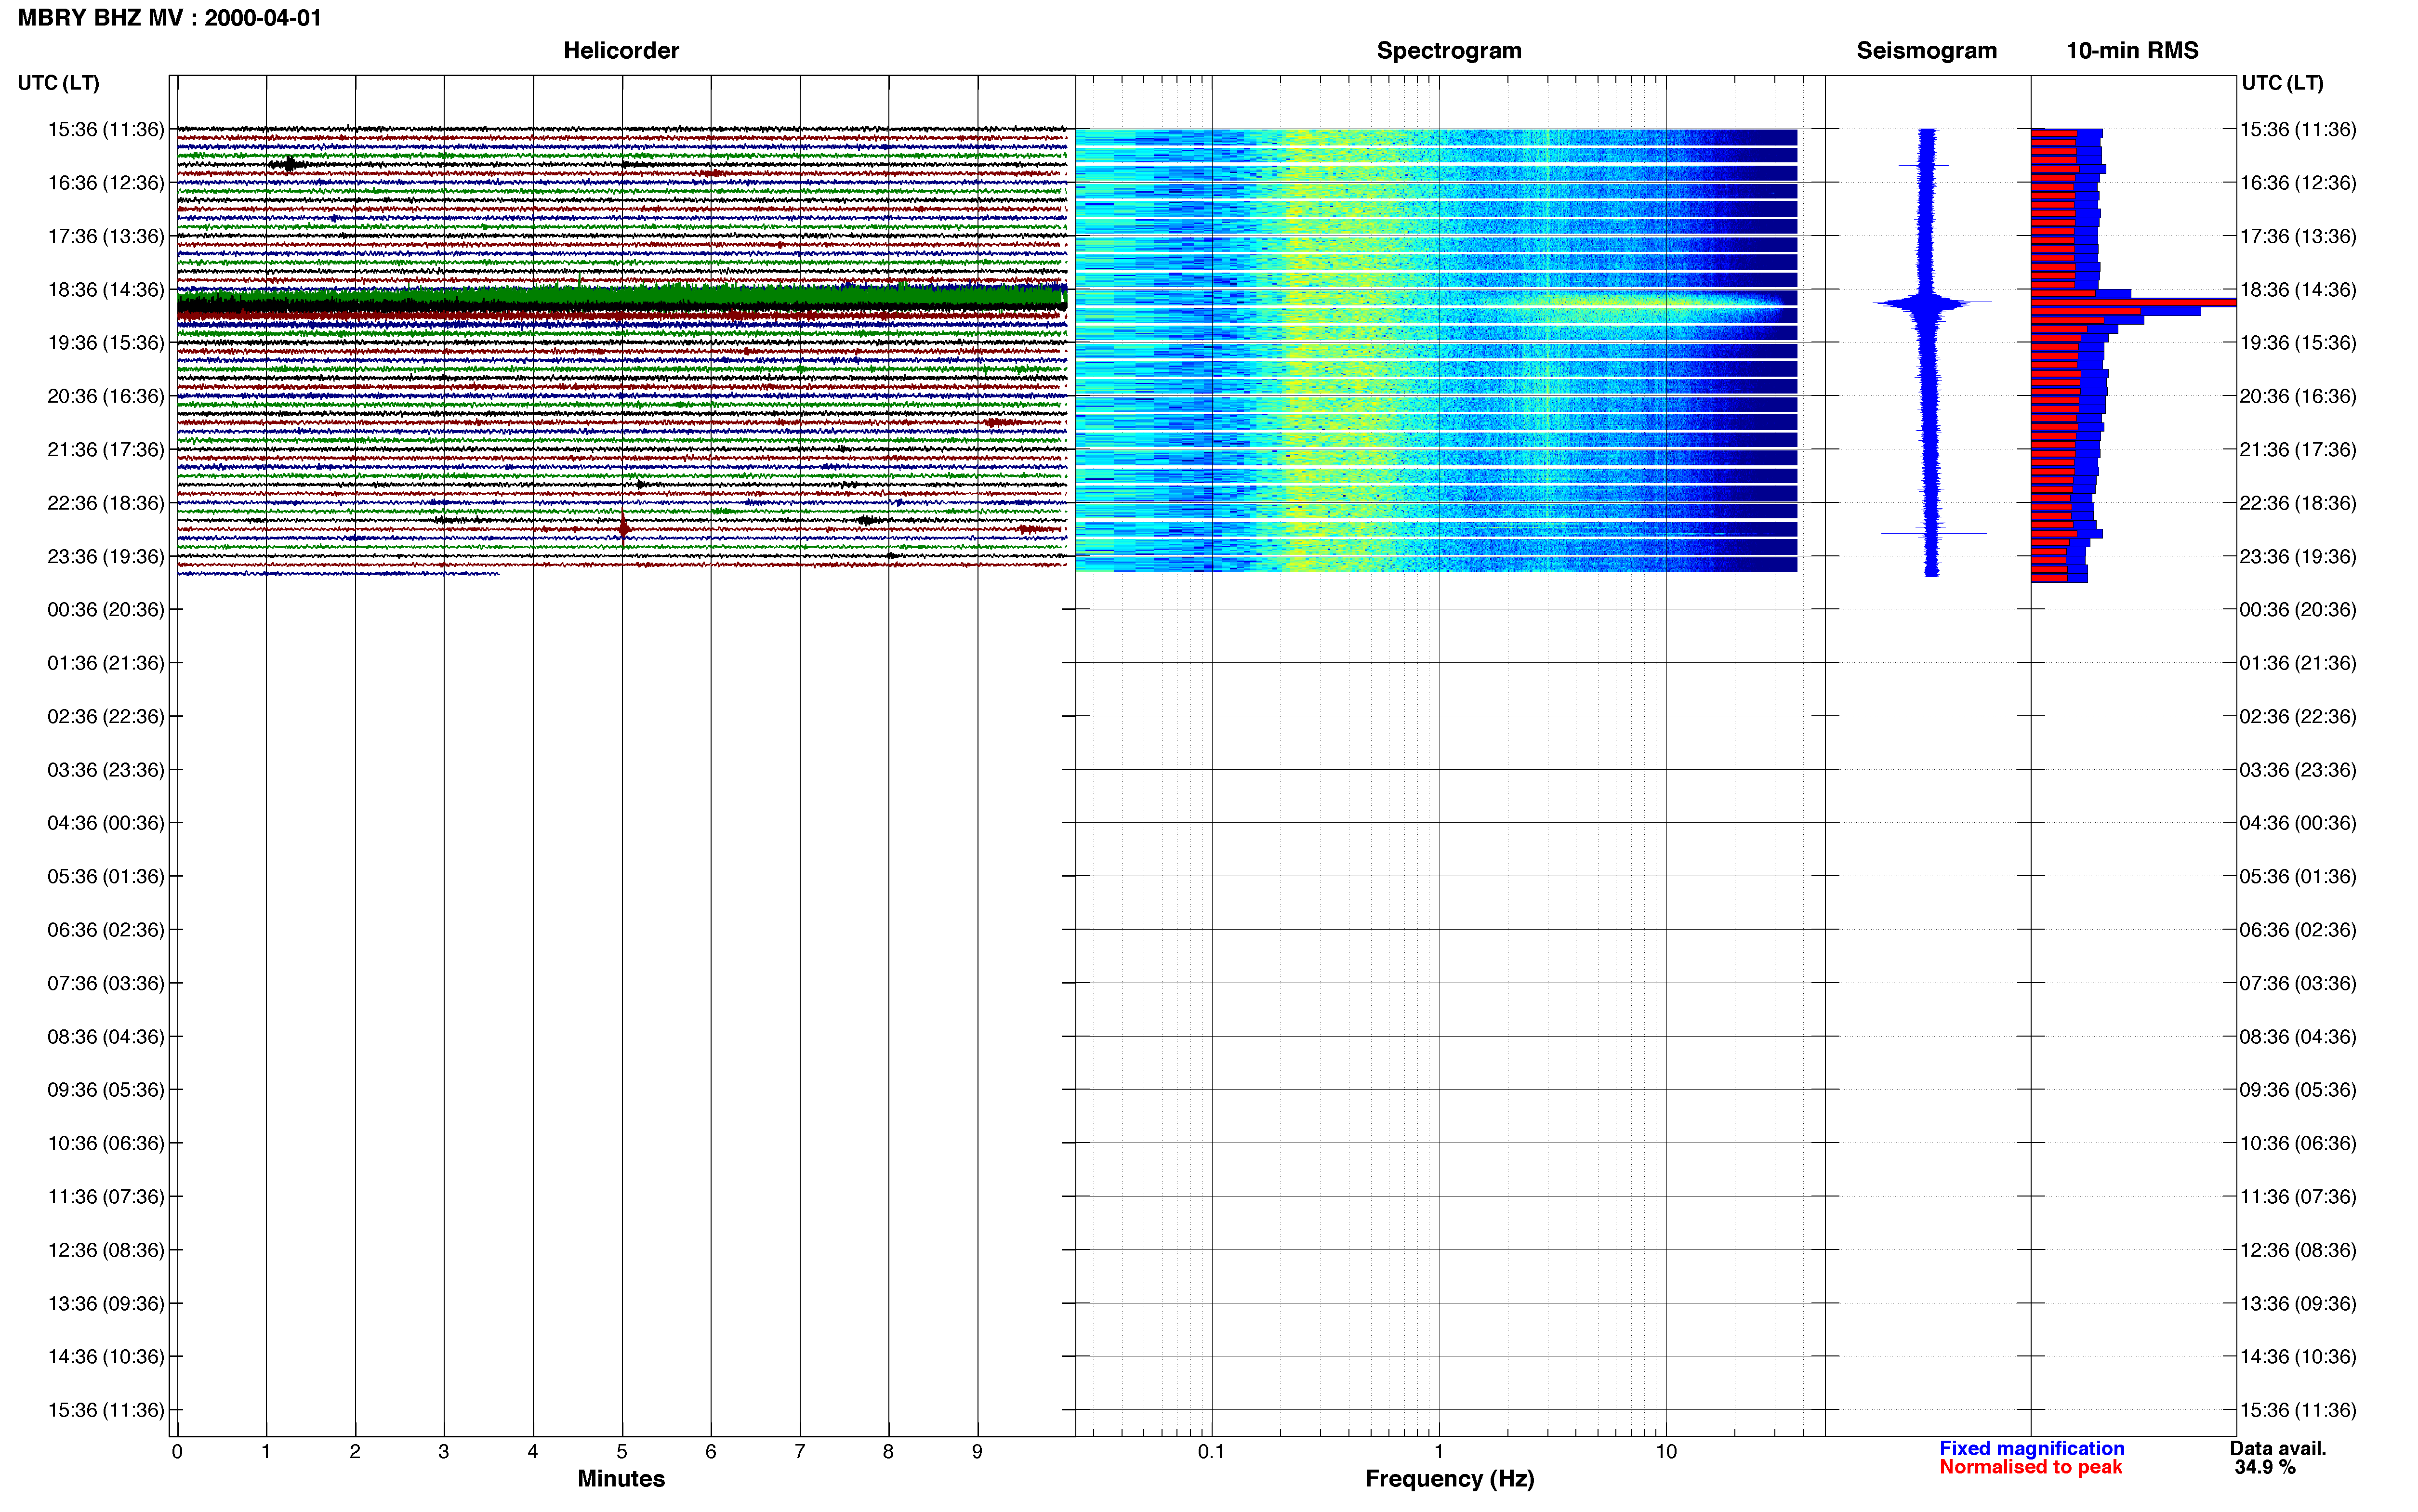Viewport: 2418px width, 1512px height.
Task: Click frequency tick label "10"
Action: [1666, 1452]
